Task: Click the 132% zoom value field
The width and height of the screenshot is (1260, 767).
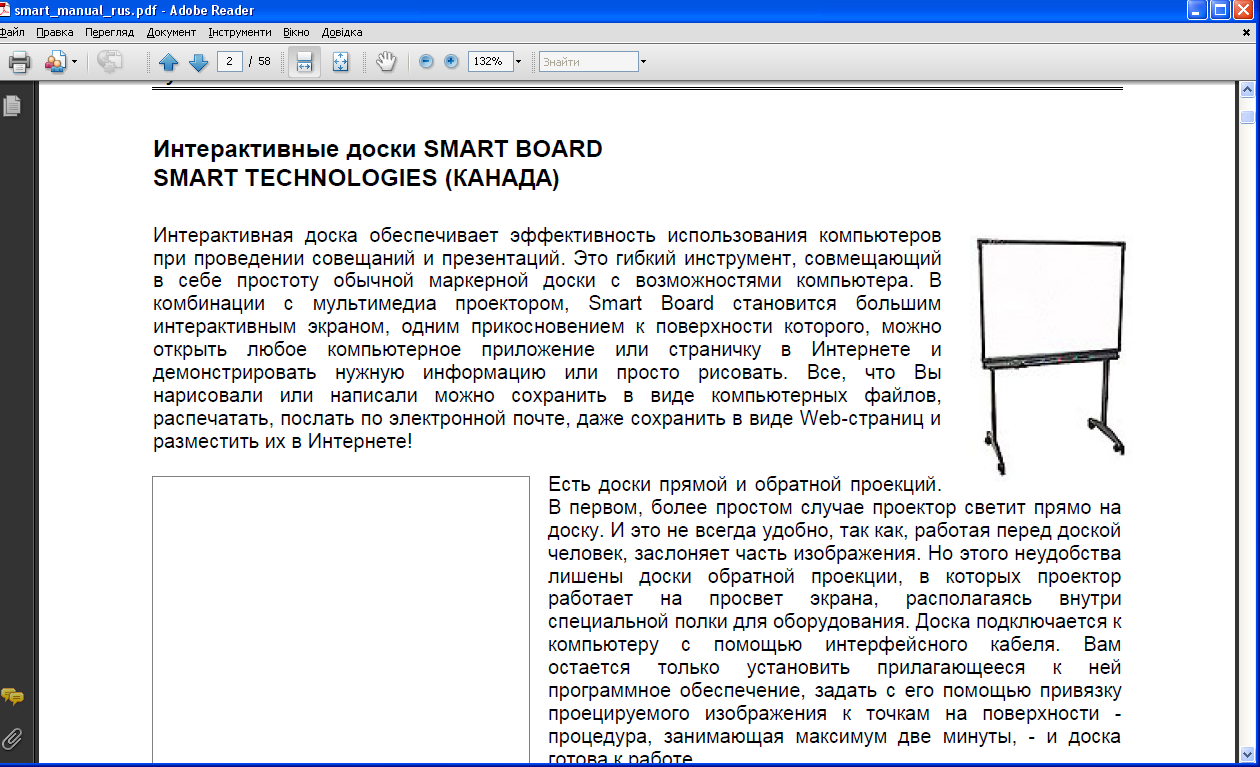Action: pos(490,61)
